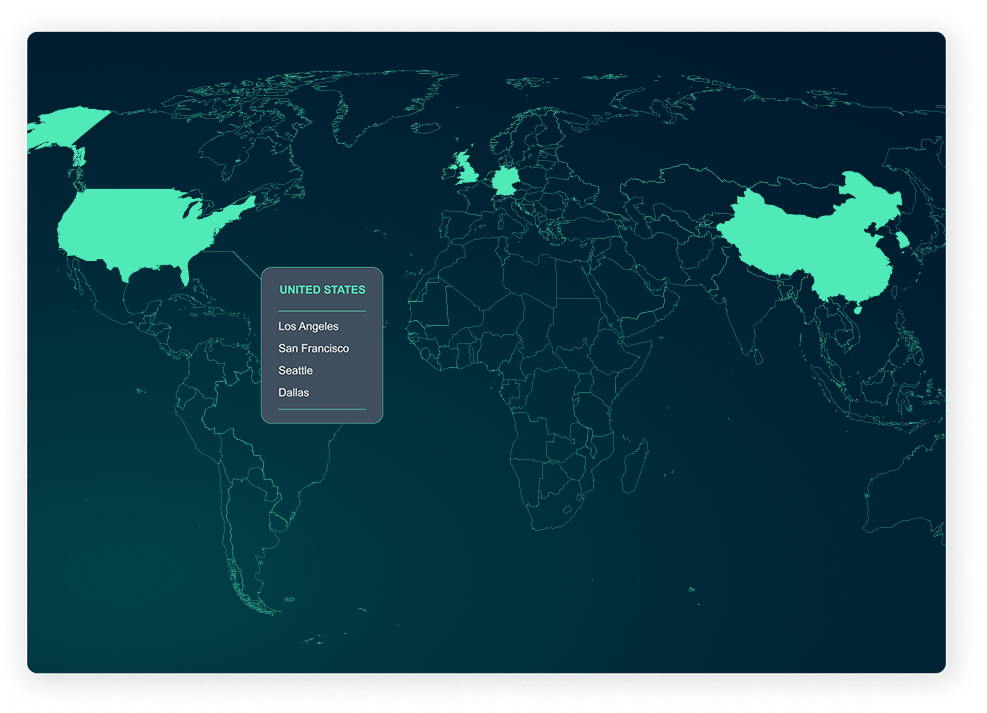
Task: Pick Dallas from the city list
Action: [x=293, y=393]
